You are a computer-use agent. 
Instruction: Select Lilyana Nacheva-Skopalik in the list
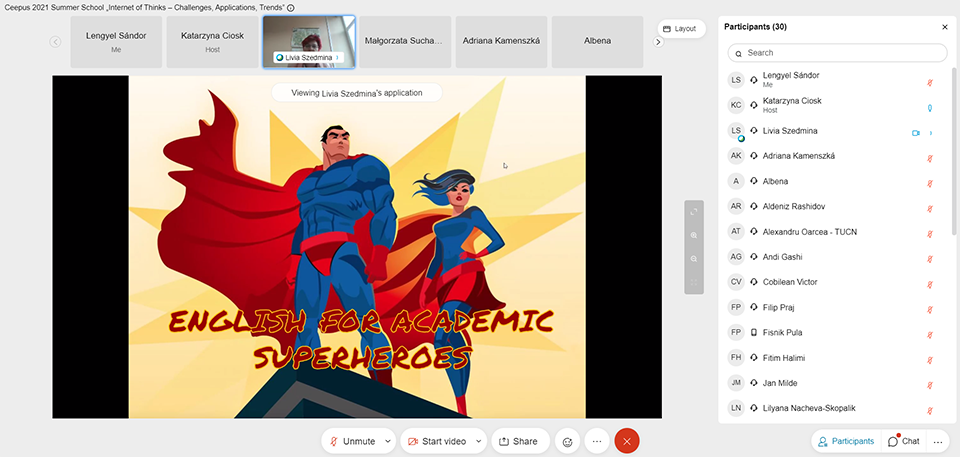coord(833,408)
